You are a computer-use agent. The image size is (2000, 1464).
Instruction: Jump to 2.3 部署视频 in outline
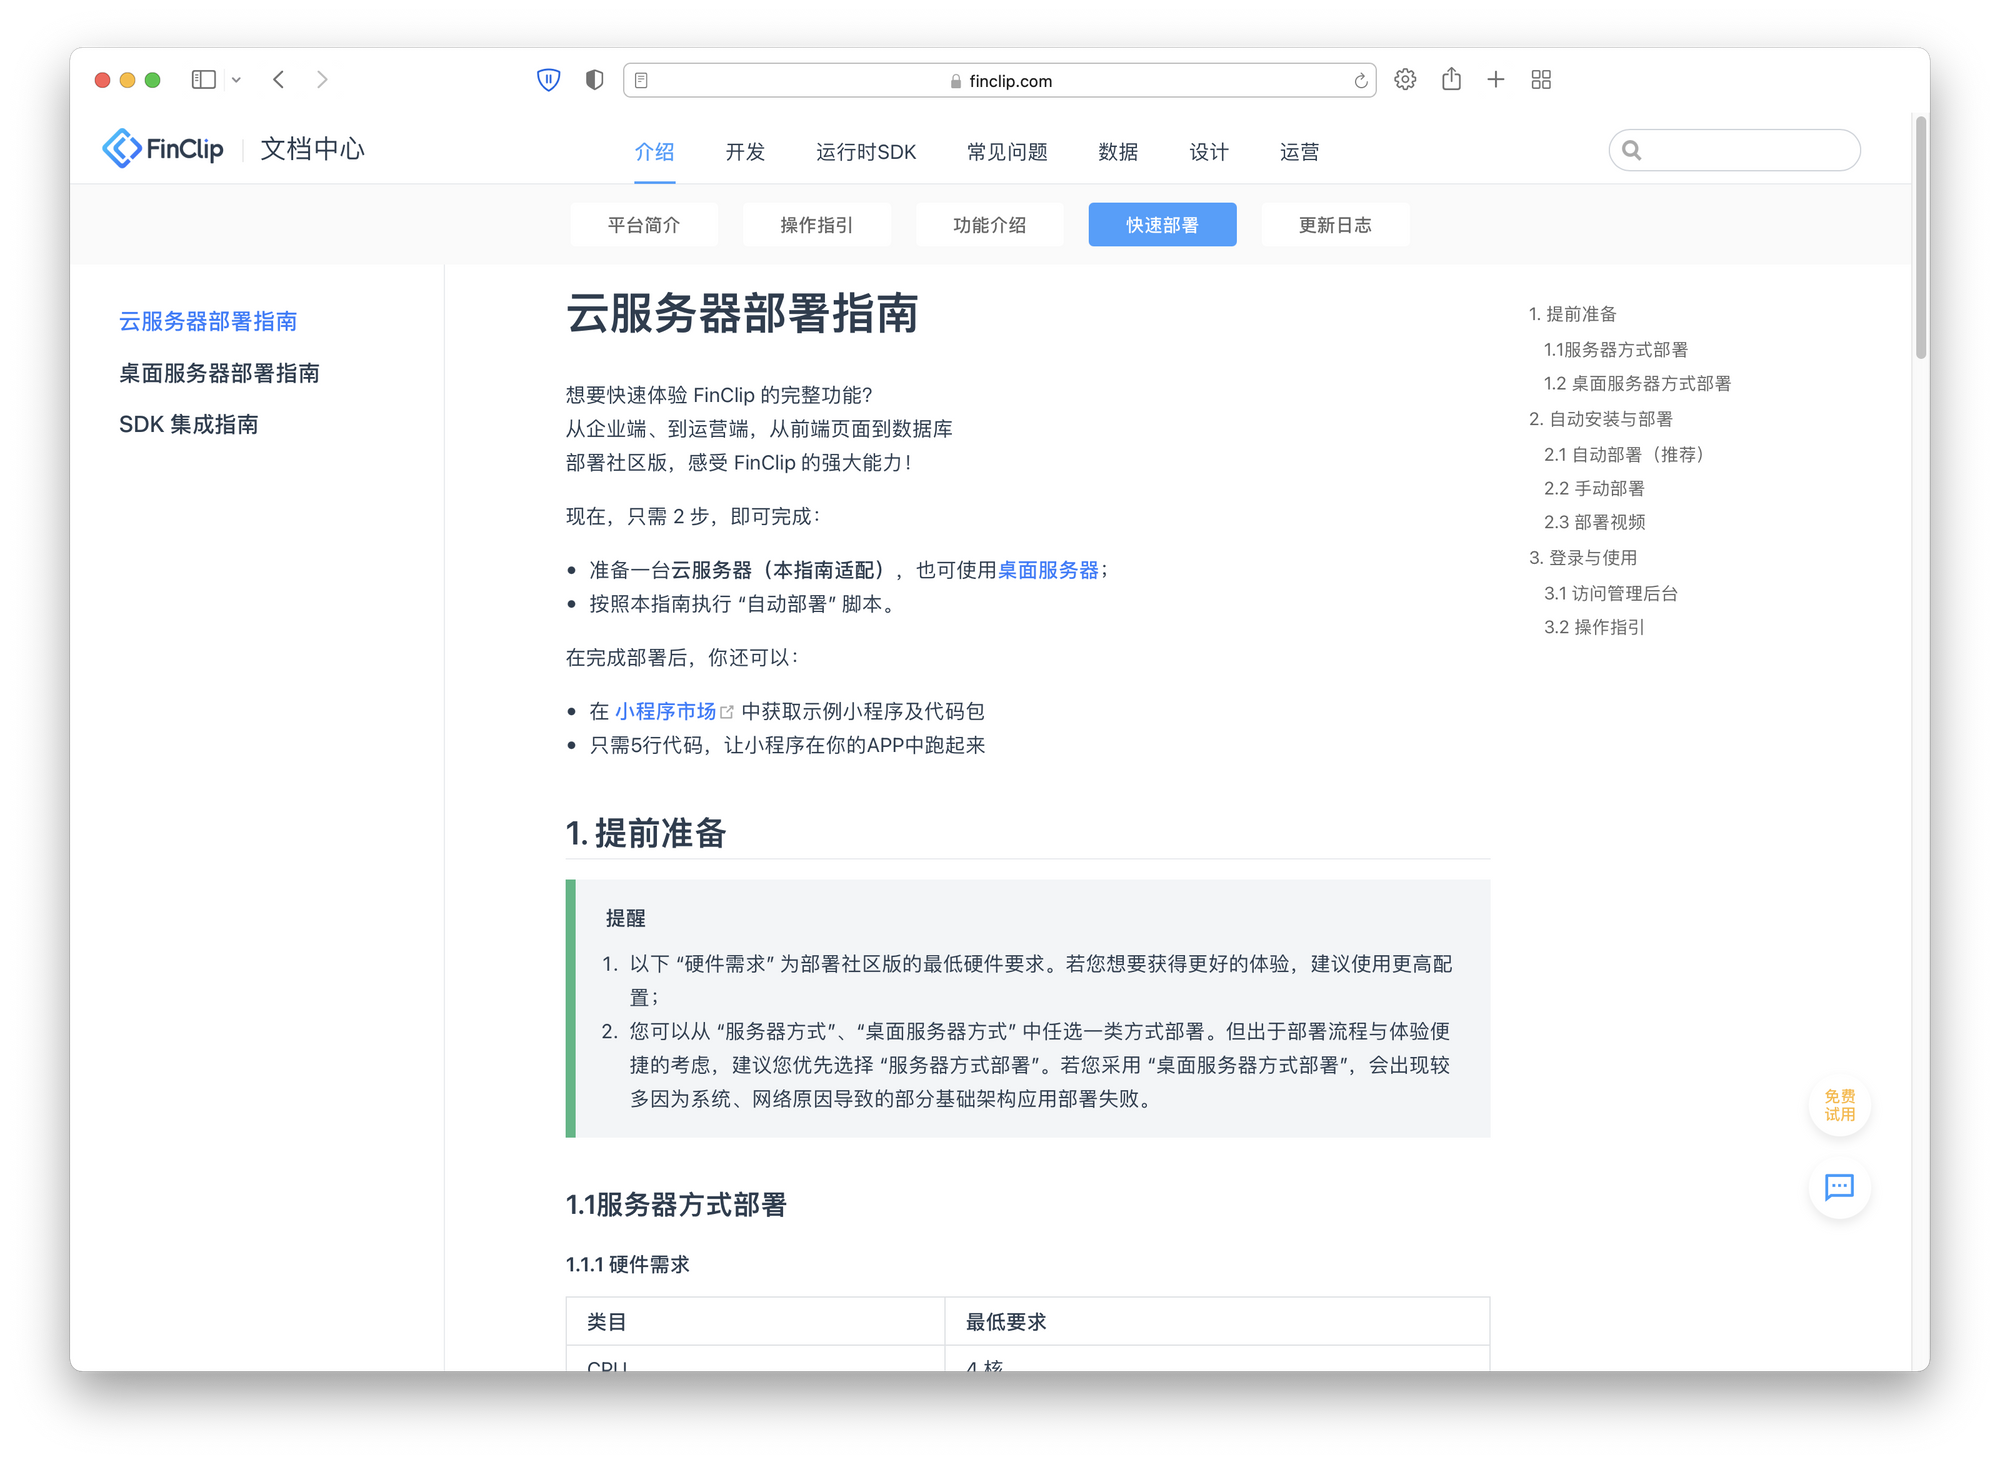(1595, 523)
